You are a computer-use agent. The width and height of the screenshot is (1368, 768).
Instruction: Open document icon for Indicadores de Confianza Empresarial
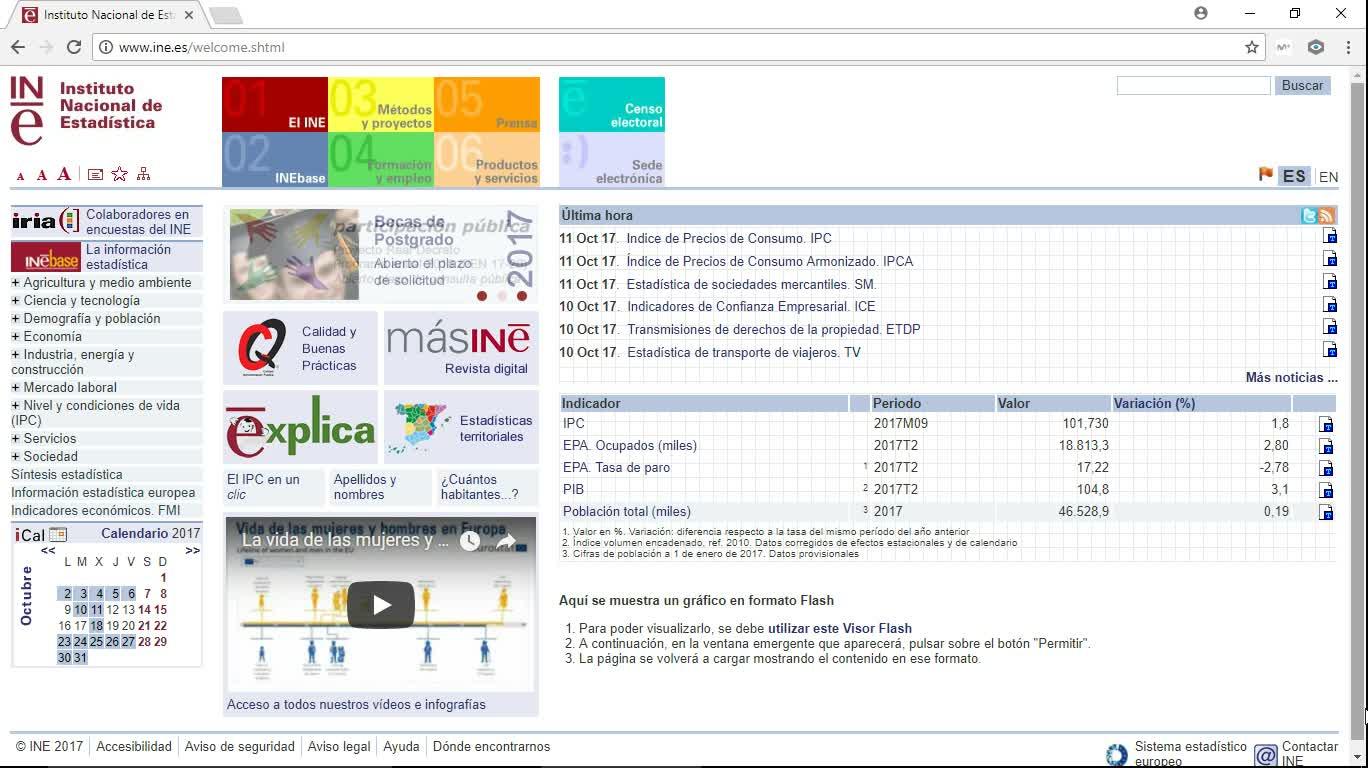[x=1330, y=305]
